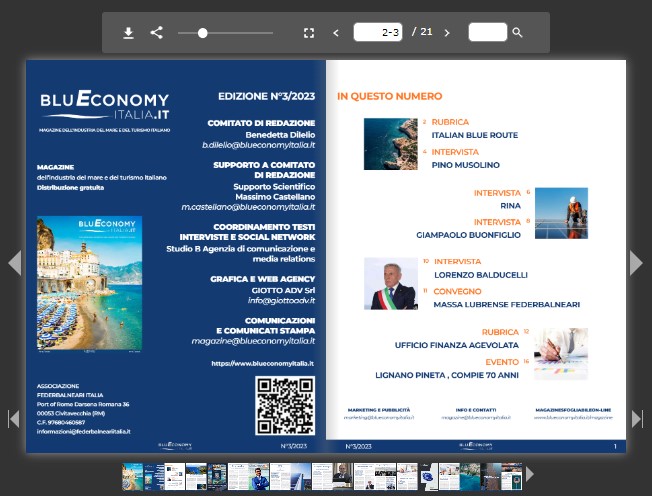Click magazine@blueconomyitalia.it under Comunicati Stampa

coord(253,341)
